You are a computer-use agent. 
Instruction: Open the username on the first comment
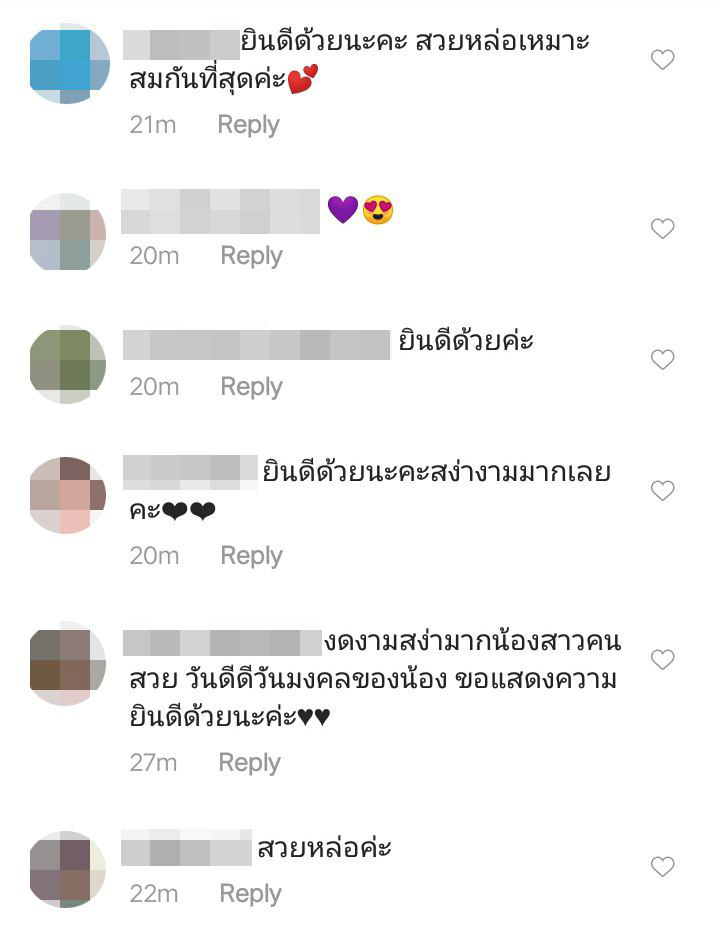pos(181,44)
